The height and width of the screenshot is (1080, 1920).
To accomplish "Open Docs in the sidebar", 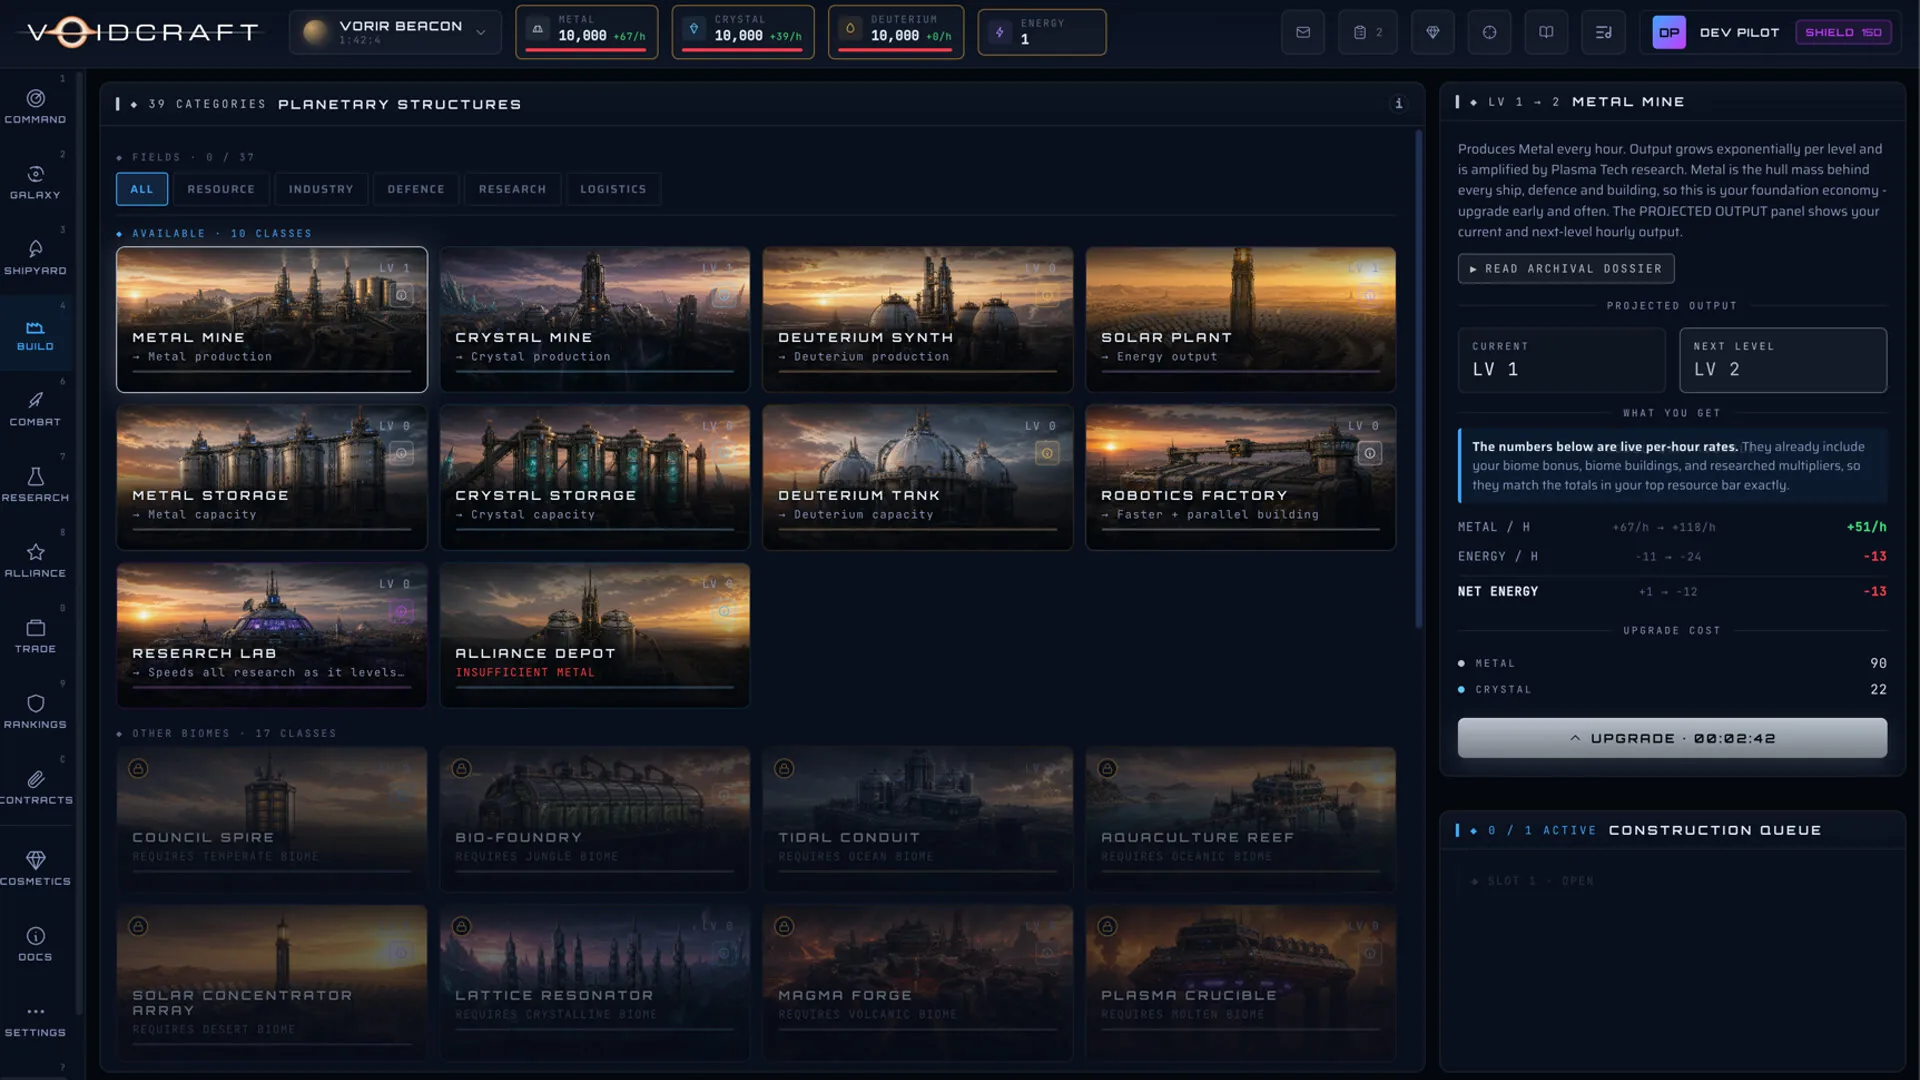I will tap(36, 945).
